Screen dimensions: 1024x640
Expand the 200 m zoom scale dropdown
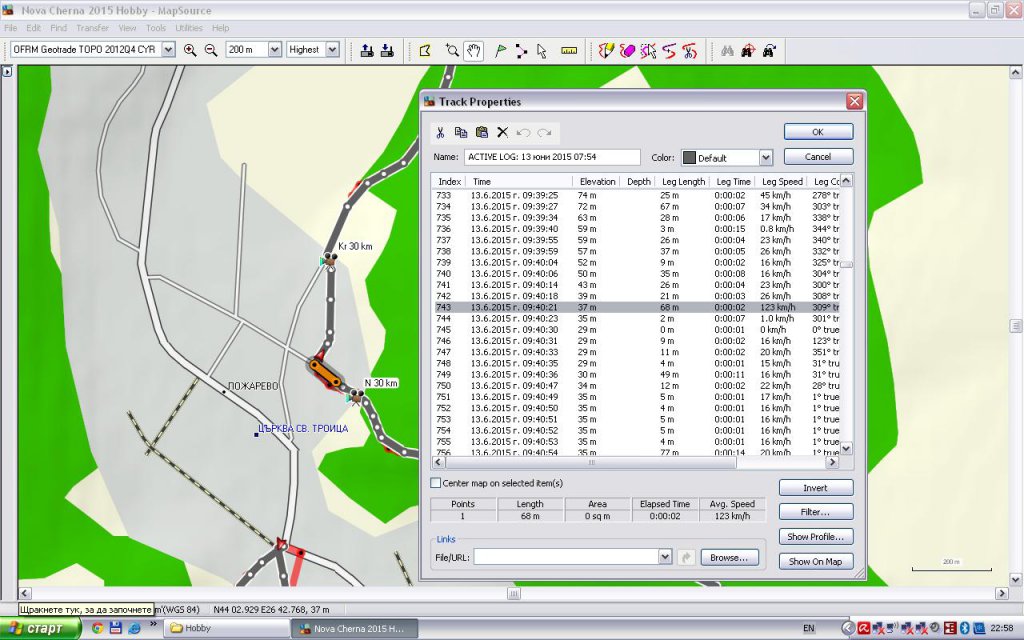pyautogui.click(x=273, y=50)
